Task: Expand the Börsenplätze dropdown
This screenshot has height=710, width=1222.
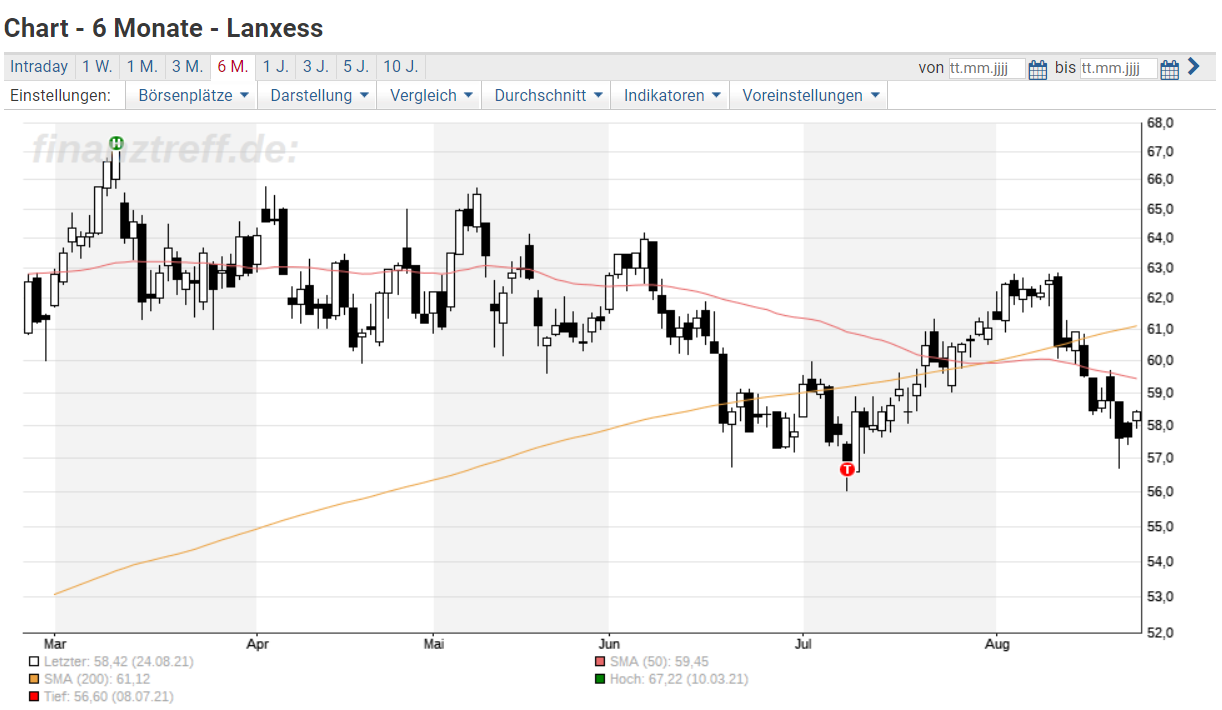Action: coord(192,96)
